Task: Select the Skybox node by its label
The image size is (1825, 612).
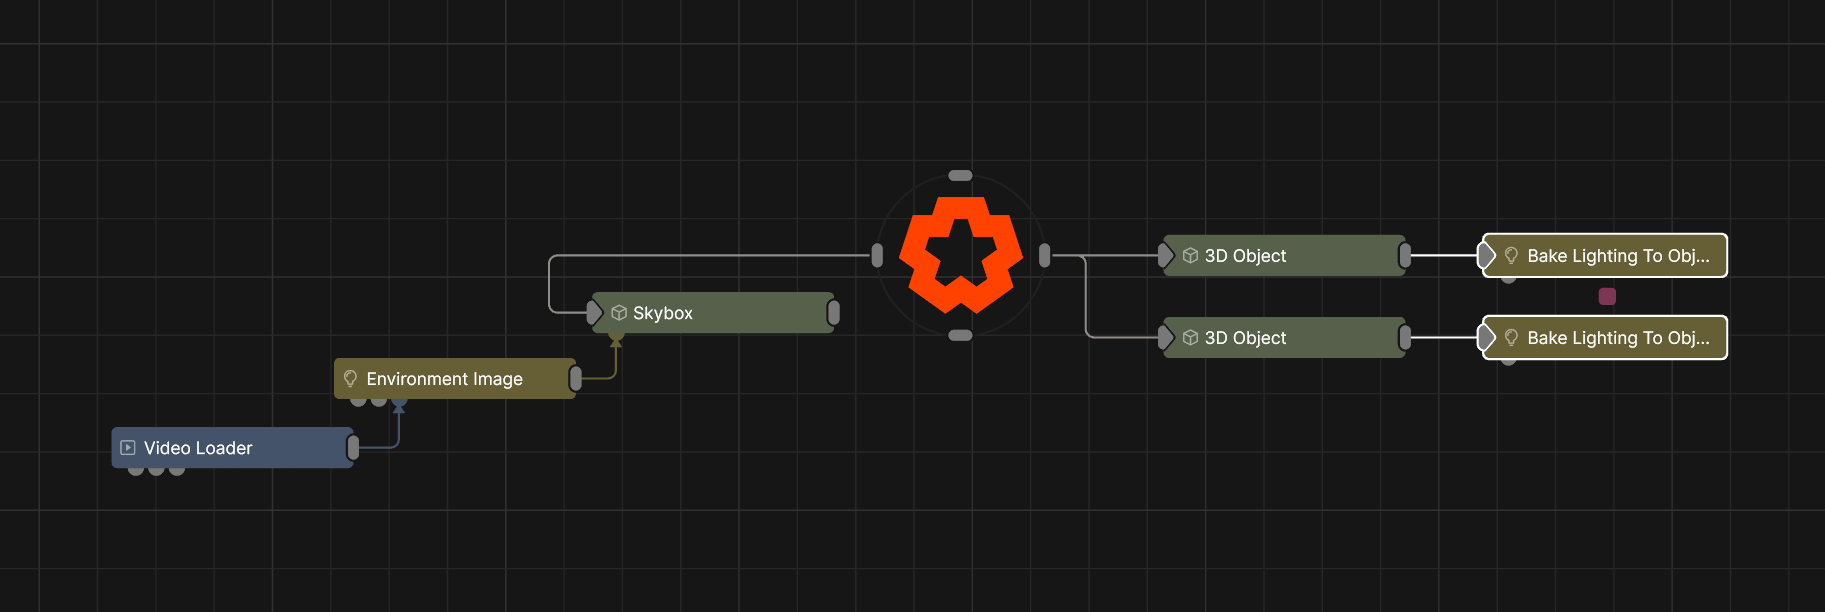Action: click(662, 313)
